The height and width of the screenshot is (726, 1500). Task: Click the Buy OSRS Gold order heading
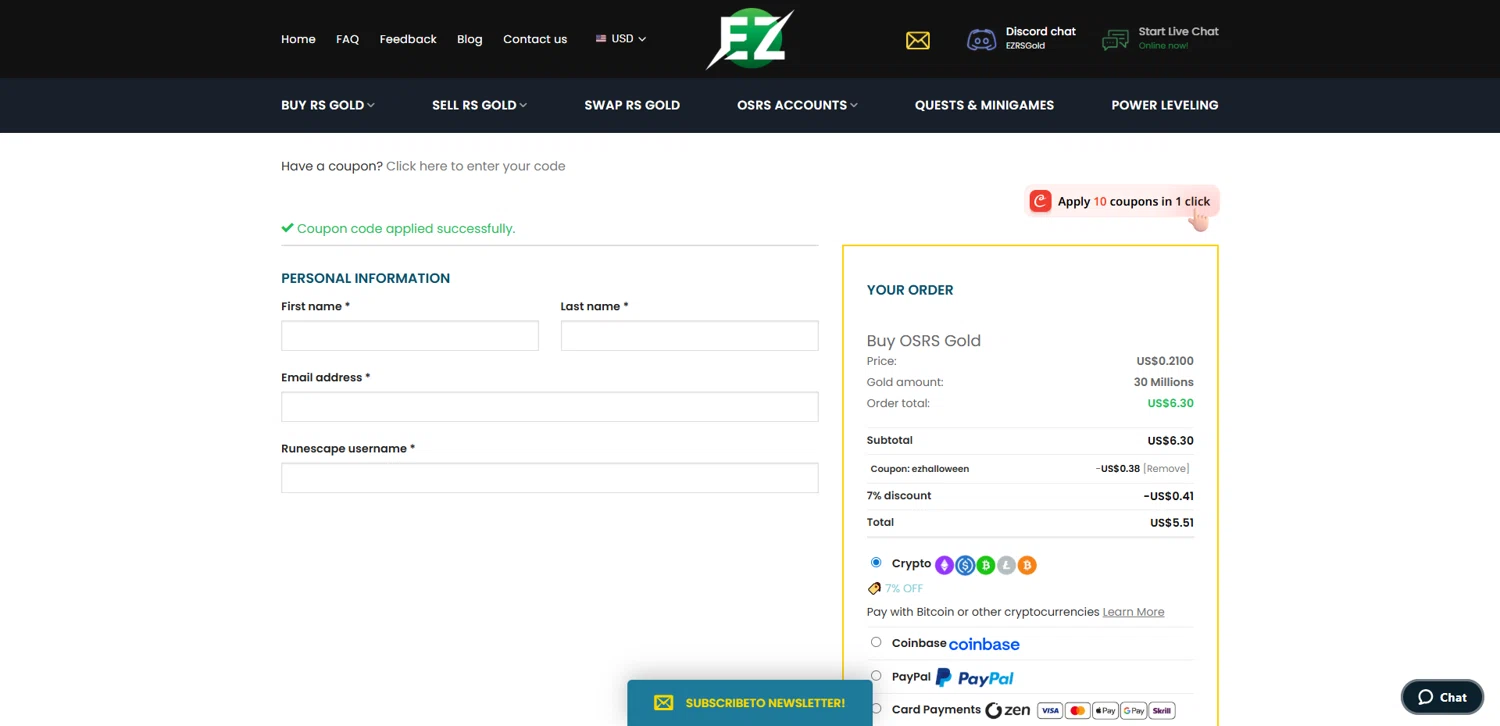[924, 340]
